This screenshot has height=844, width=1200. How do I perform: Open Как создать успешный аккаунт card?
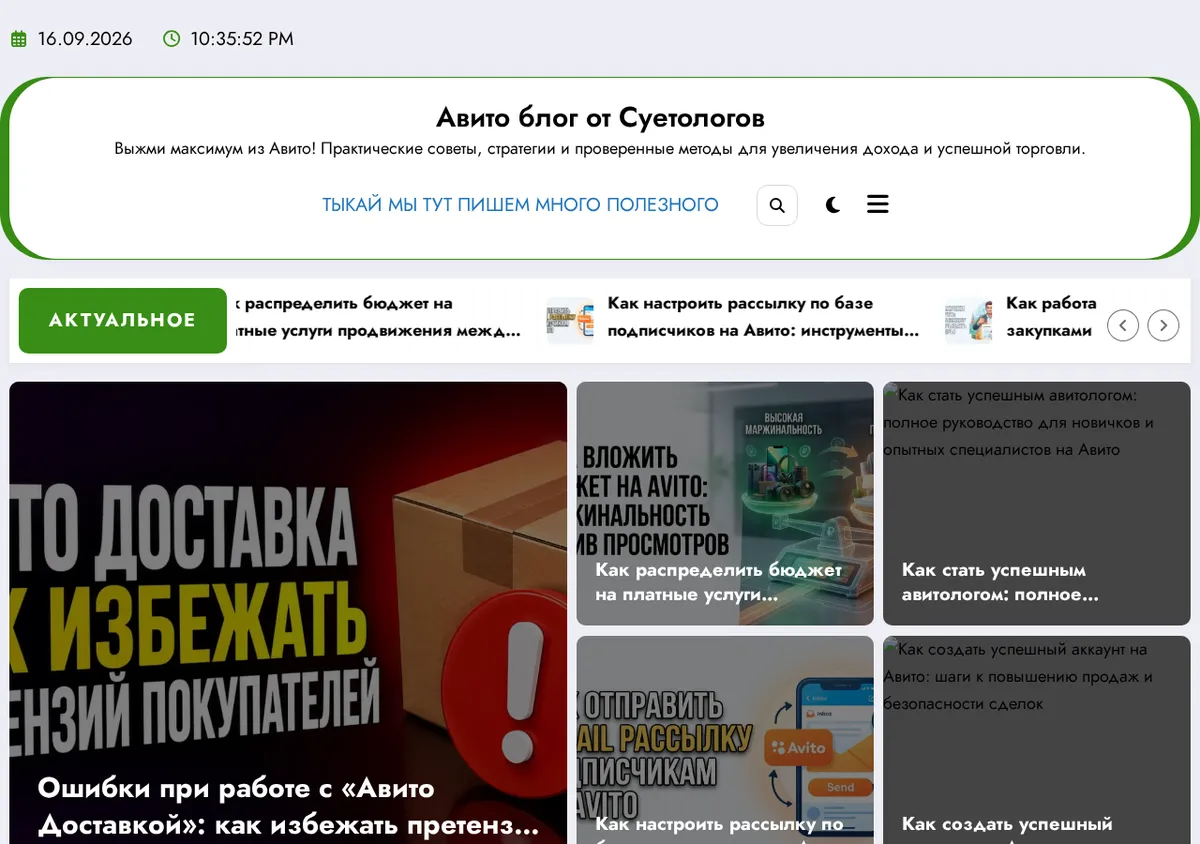click(1037, 740)
